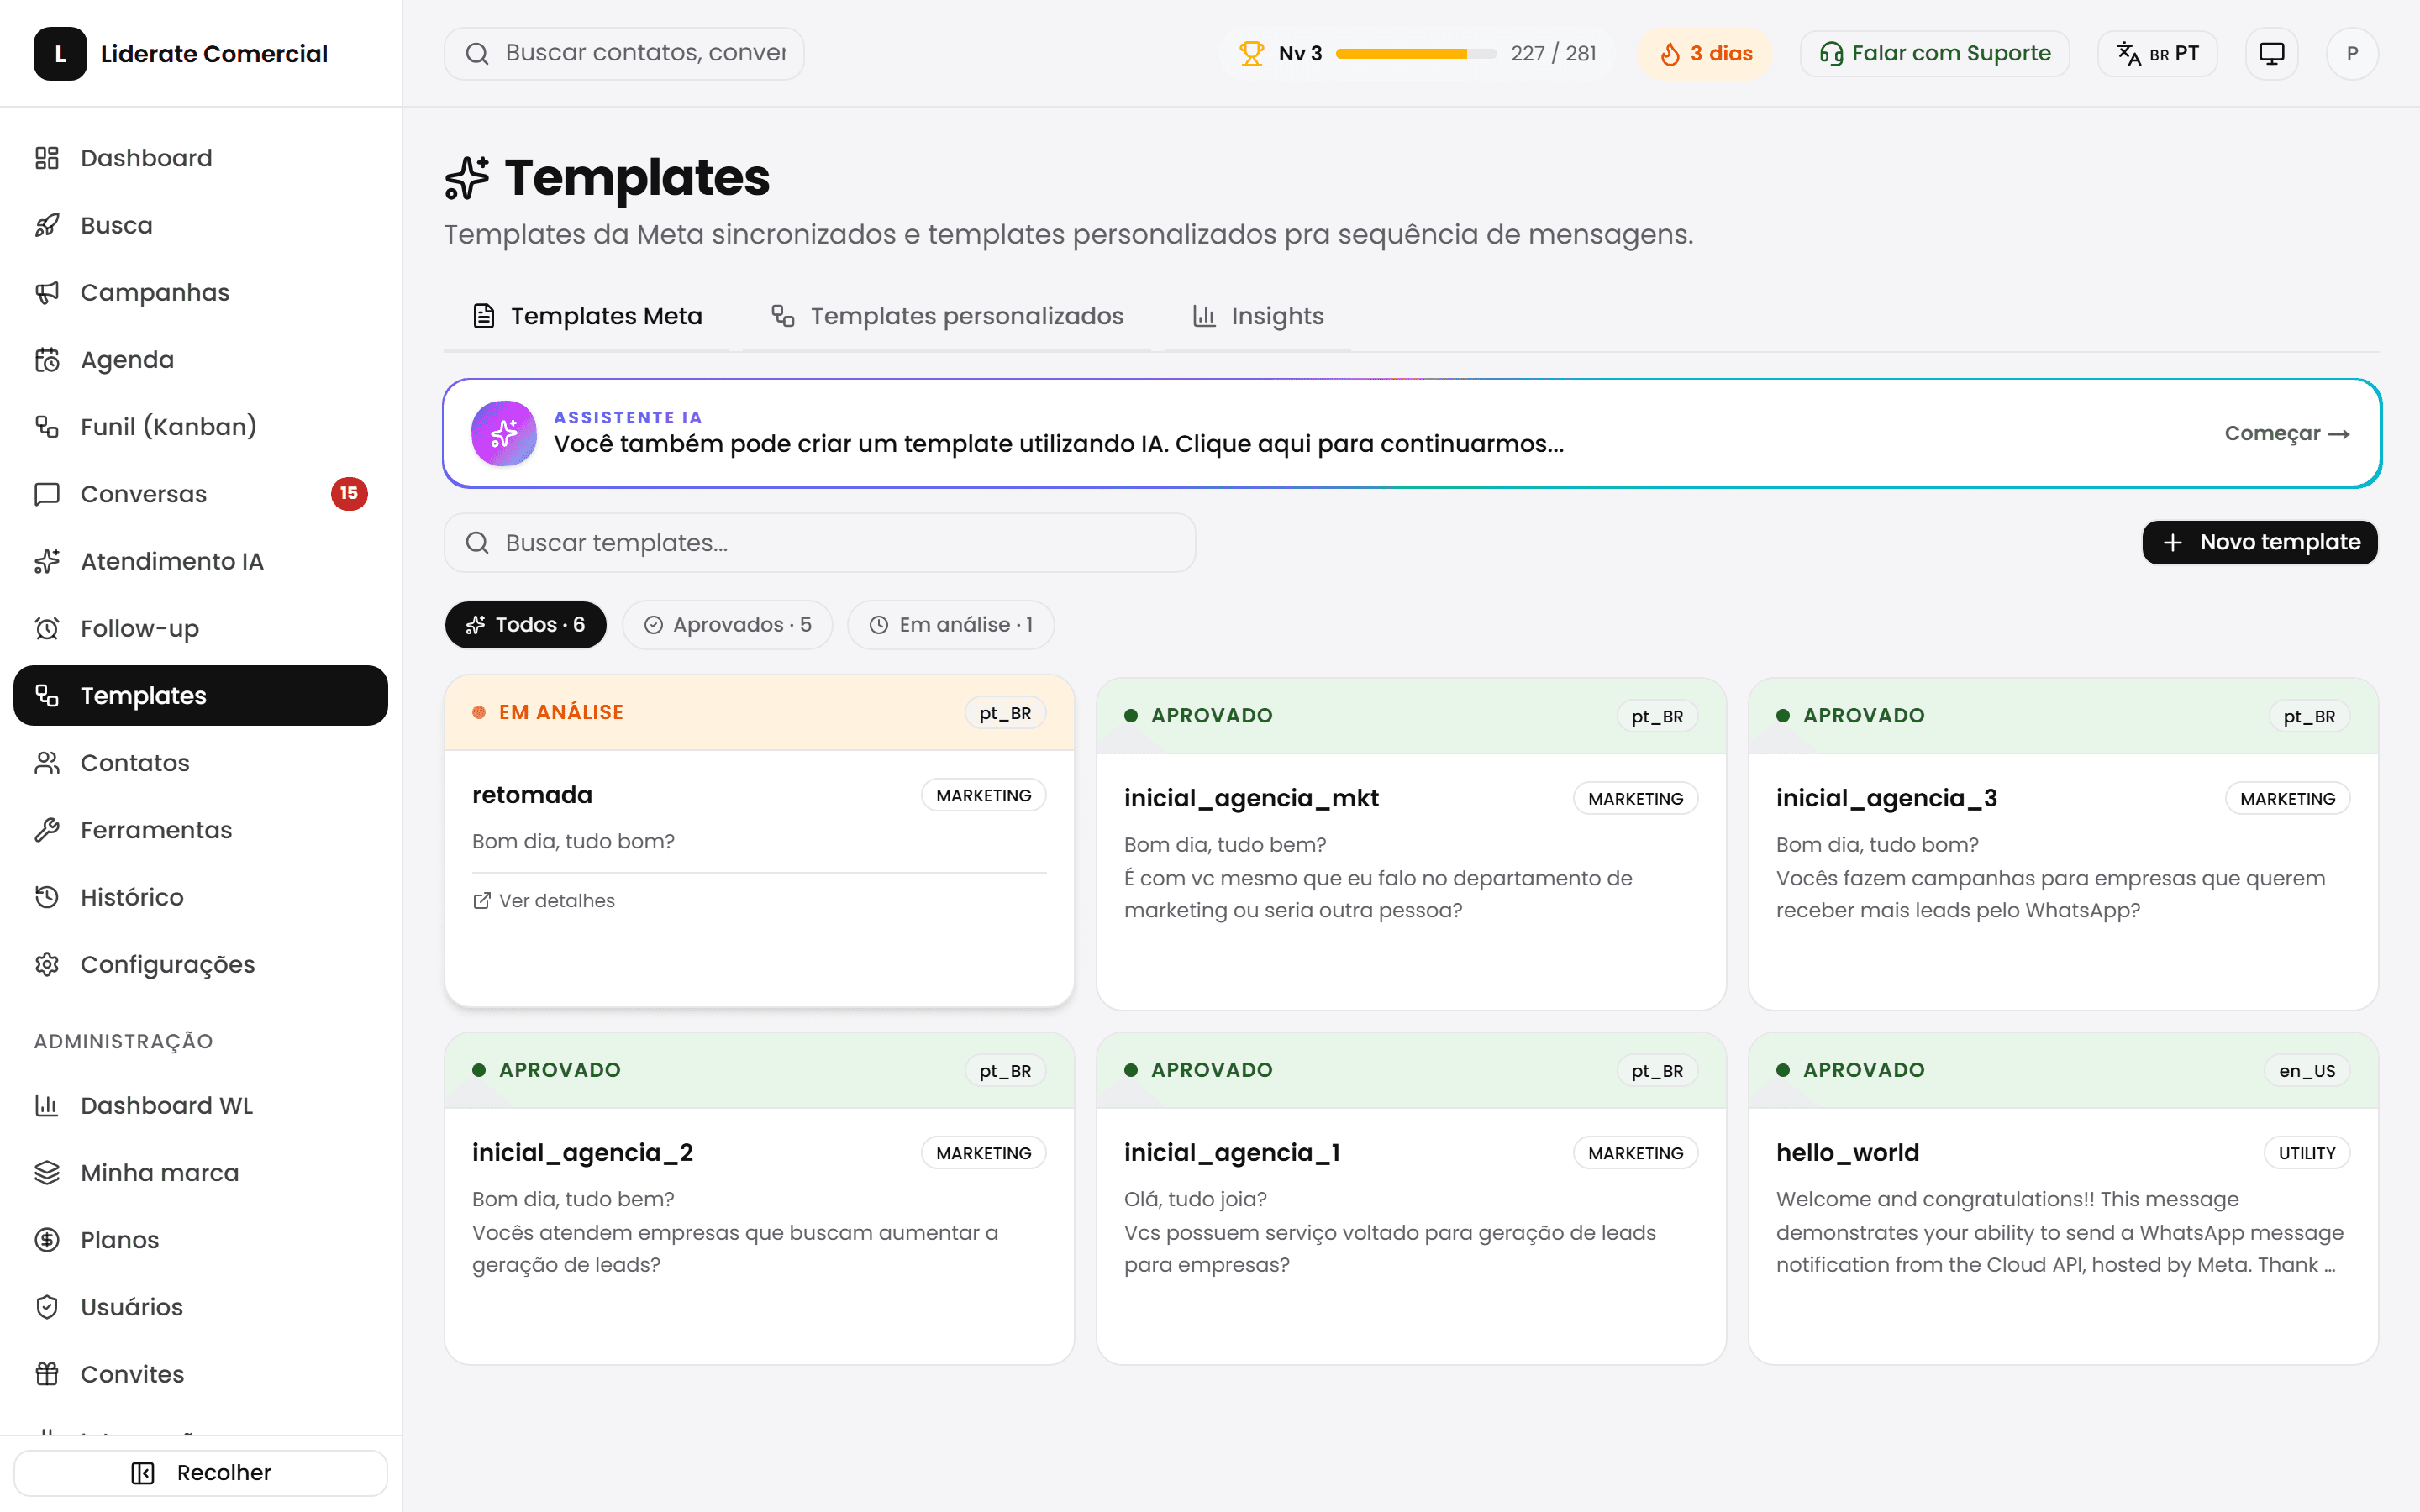The width and height of the screenshot is (2420, 1512).
Task: Open Histórico history icon
Action: pos(47,897)
